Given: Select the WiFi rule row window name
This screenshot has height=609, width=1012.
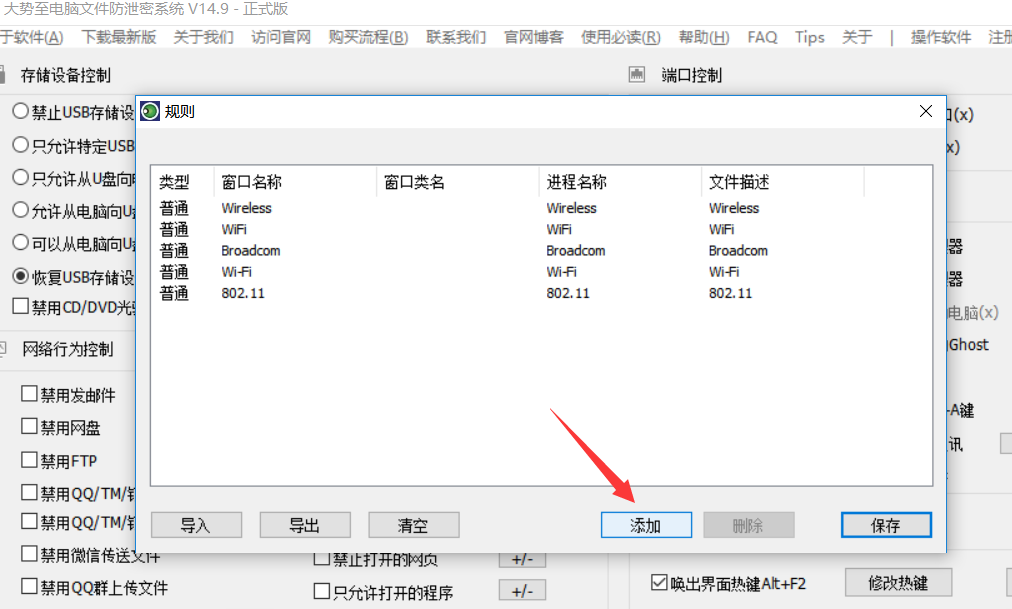Looking at the screenshot, I should coord(234,230).
